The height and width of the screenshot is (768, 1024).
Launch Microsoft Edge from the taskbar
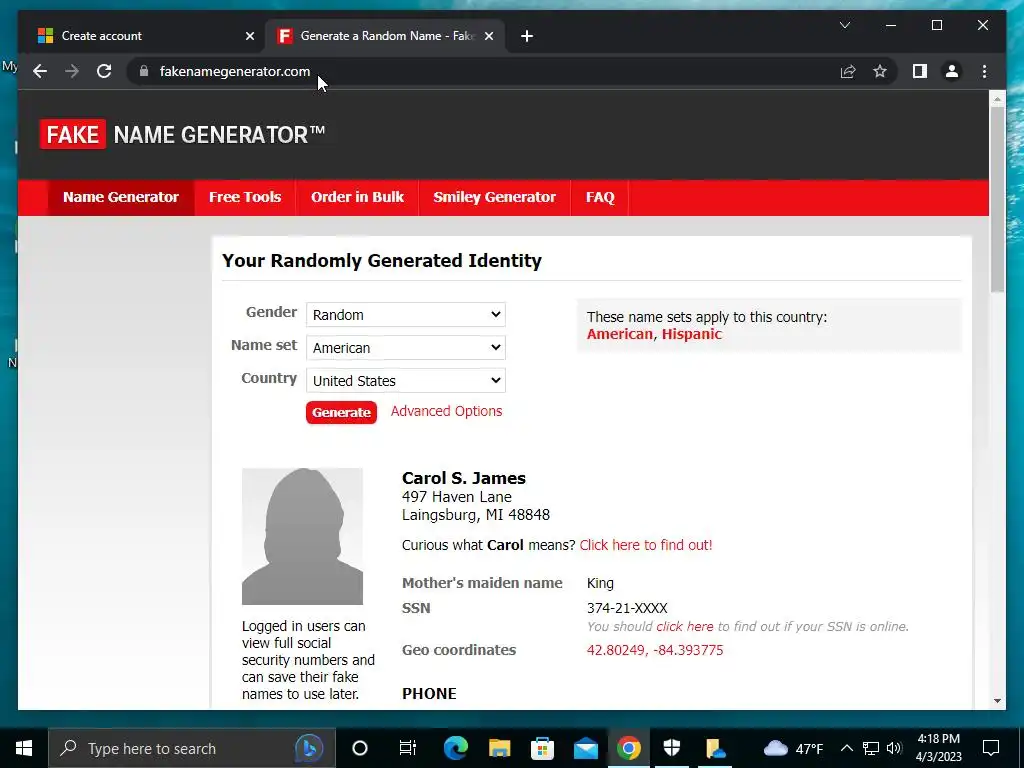(x=455, y=748)
